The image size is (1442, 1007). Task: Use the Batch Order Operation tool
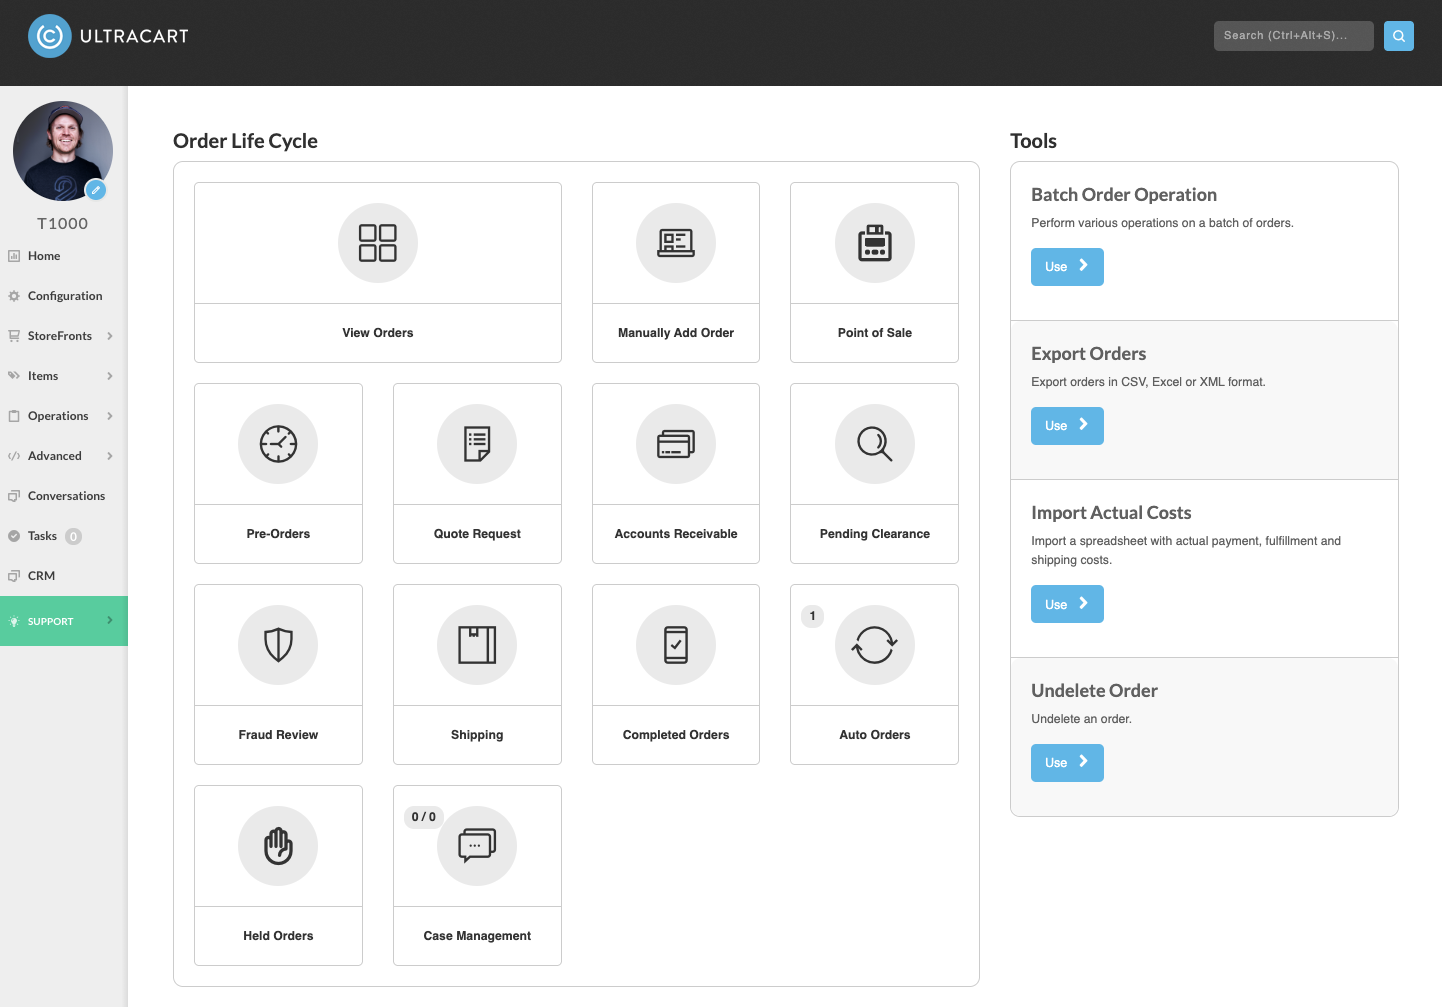pos(1067,267)
